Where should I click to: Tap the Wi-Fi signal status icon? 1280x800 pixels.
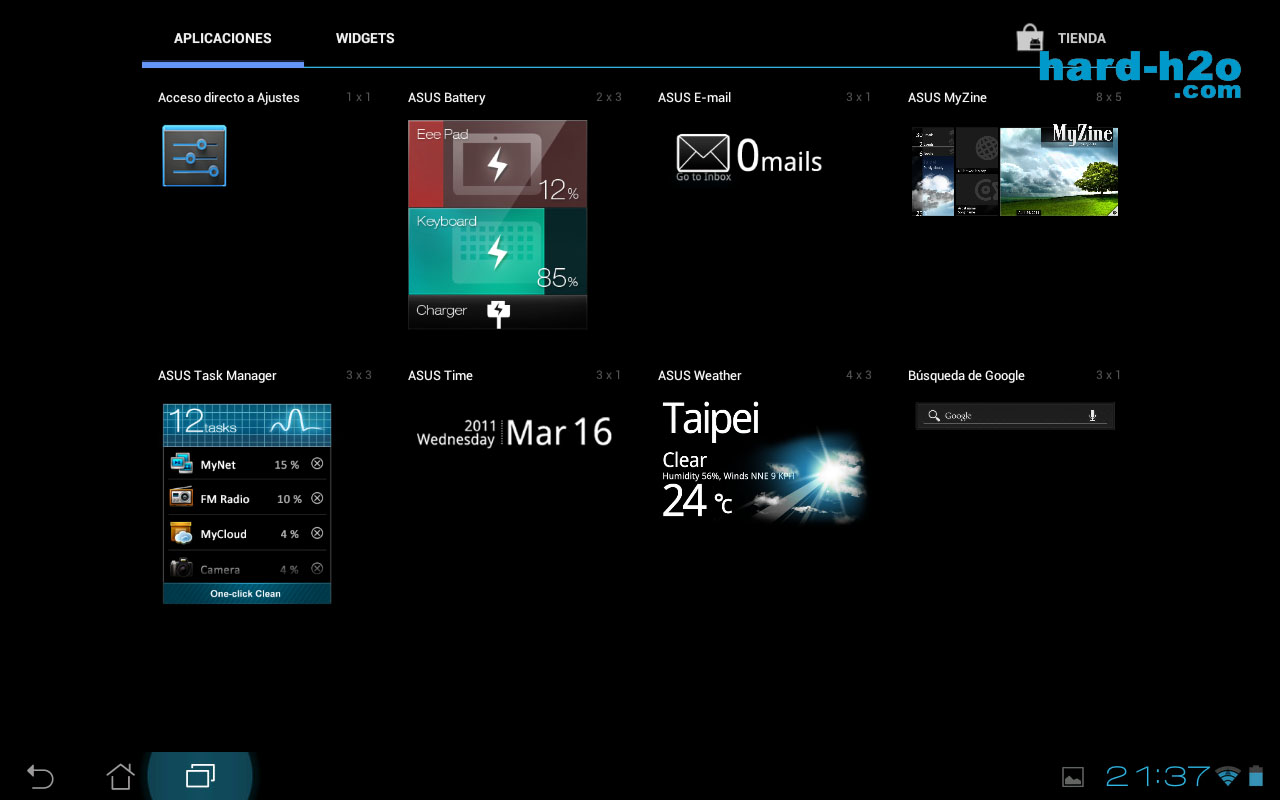[x=1228, y=776]
